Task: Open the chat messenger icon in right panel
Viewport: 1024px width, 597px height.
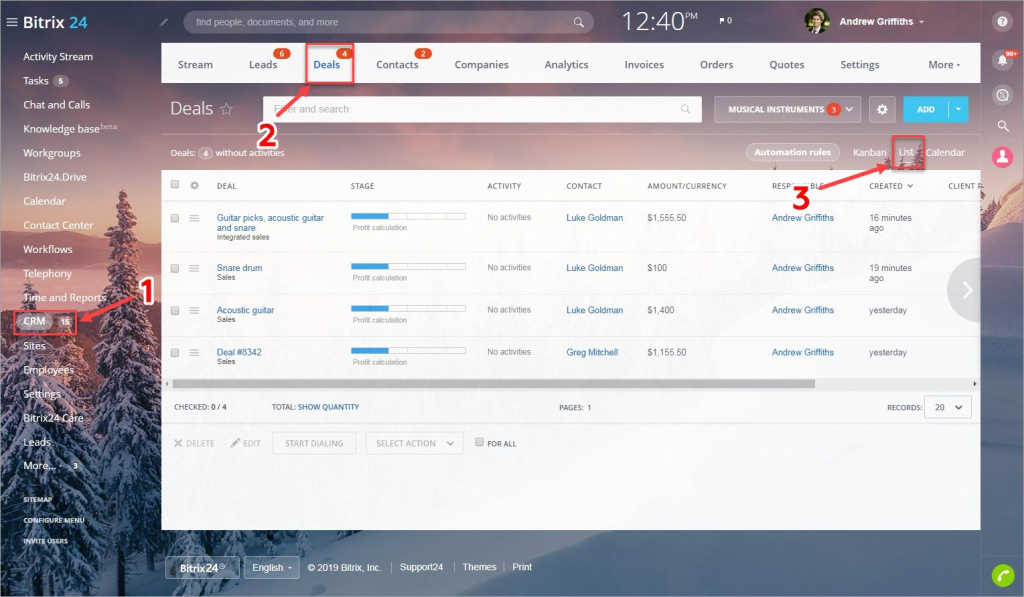Action: pyautogui.click(x=1002, y=95)
